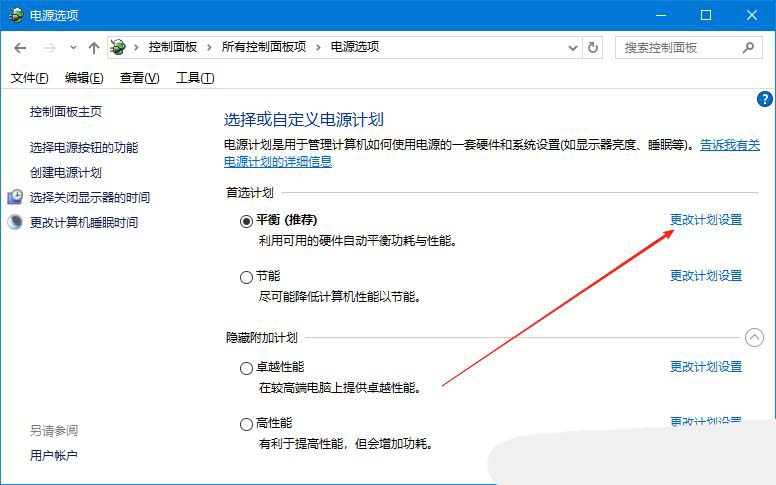The image size is (776, 485).
Task: Expand chevron before 控制面板 breadcrumb
Action: click(x=136, y=48)
